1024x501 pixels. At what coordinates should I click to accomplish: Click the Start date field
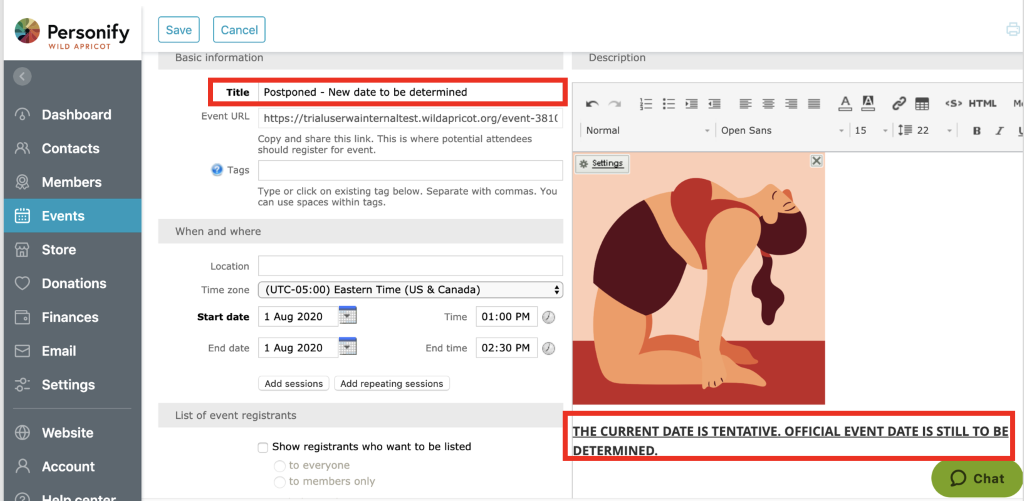298,317
